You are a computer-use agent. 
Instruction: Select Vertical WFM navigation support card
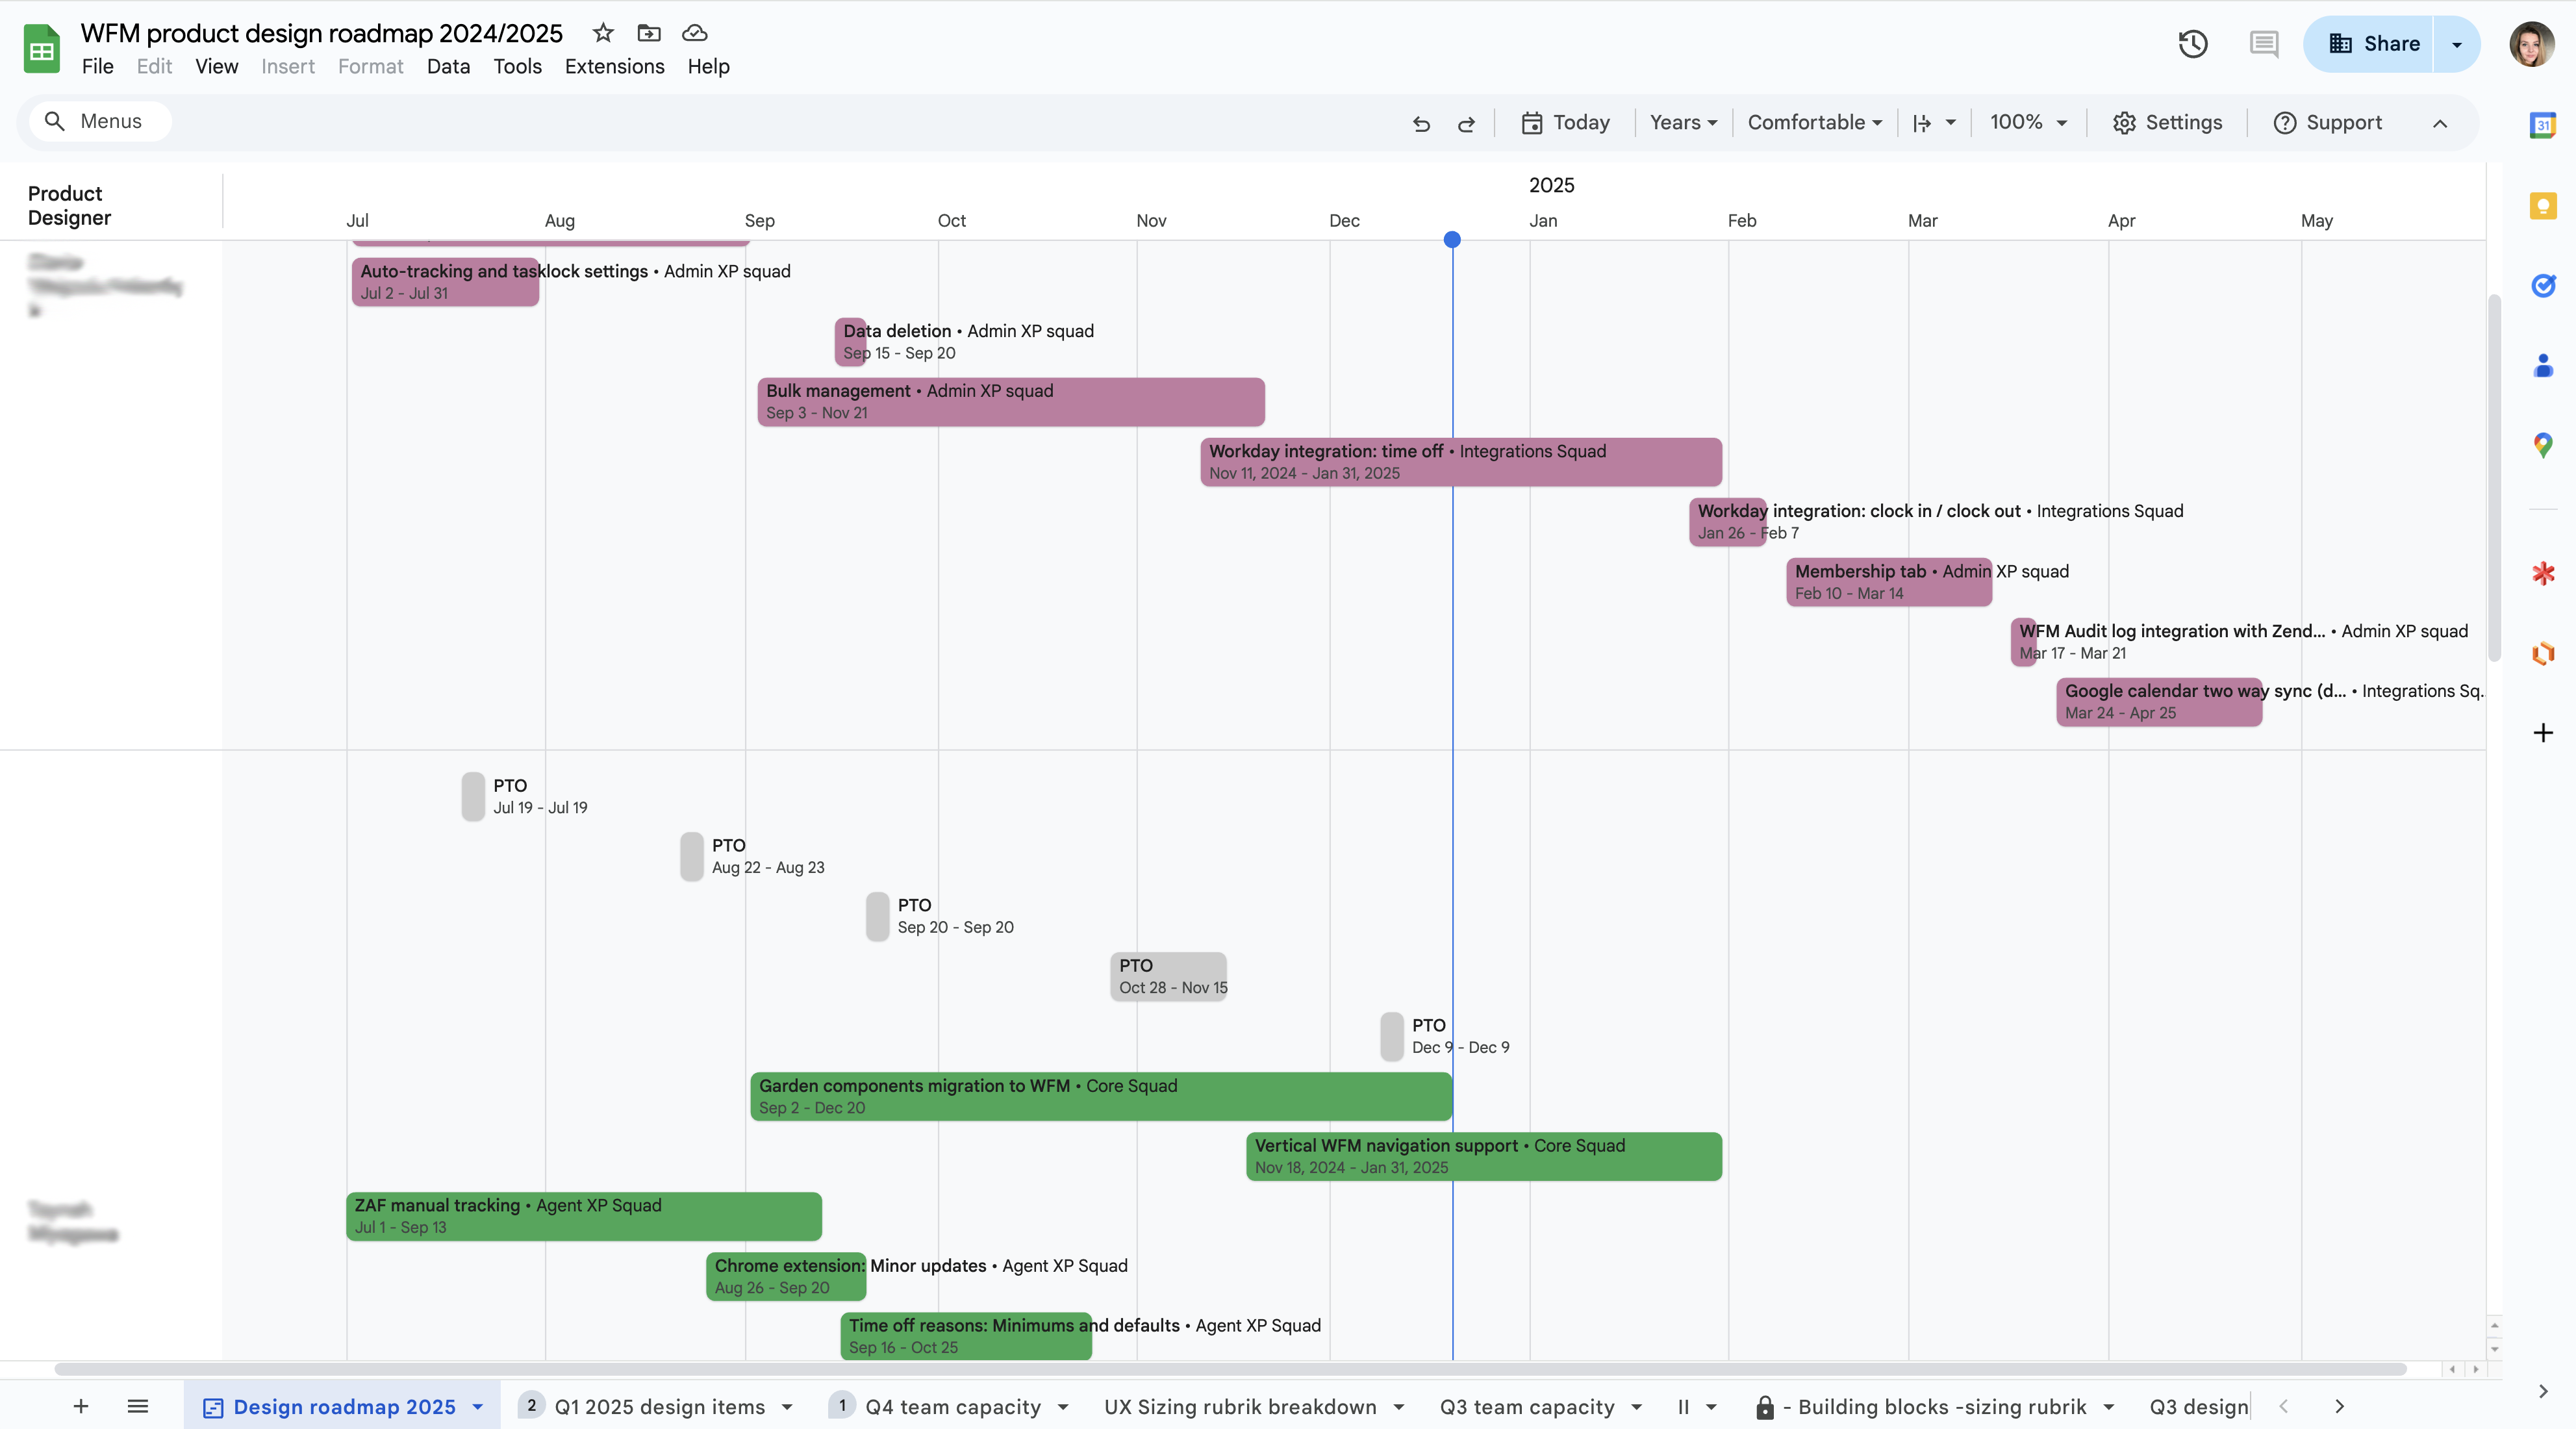coord(1484,1156)
